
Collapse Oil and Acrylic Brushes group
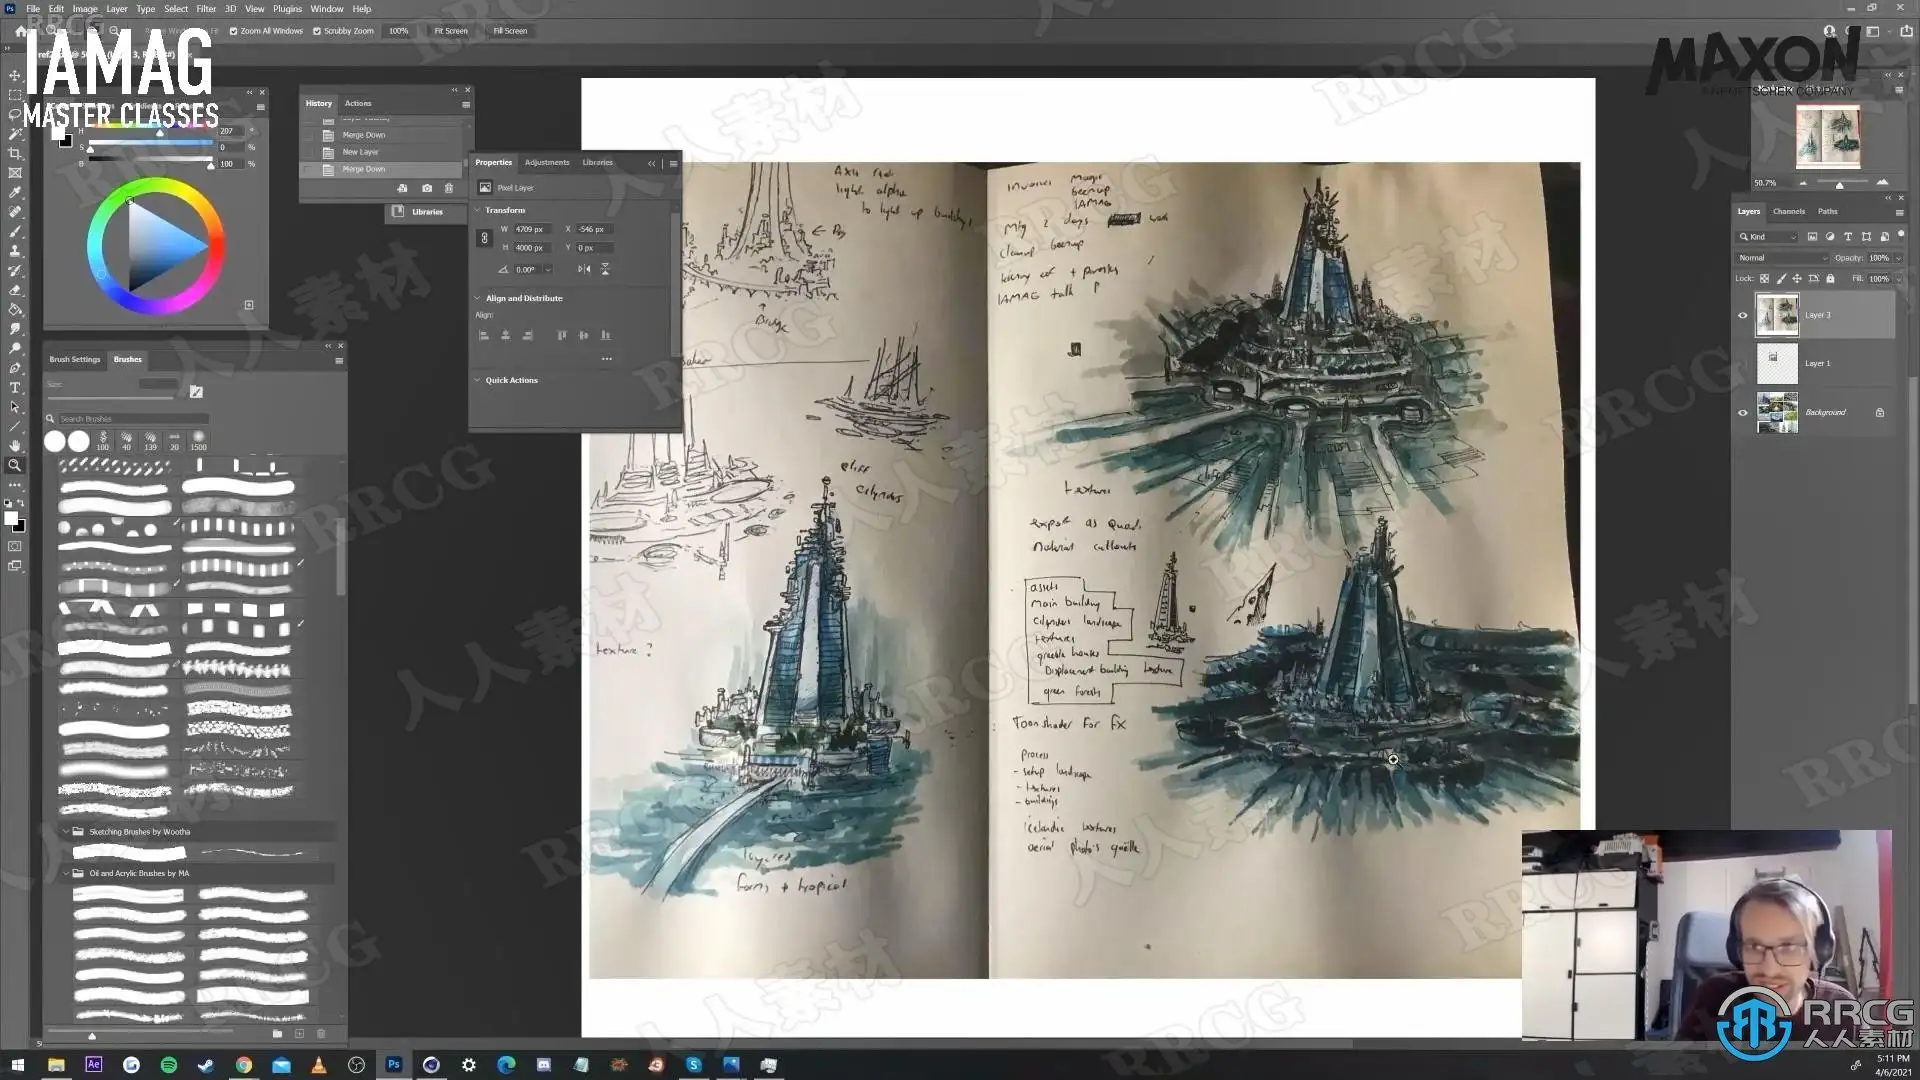pos(66,873)
